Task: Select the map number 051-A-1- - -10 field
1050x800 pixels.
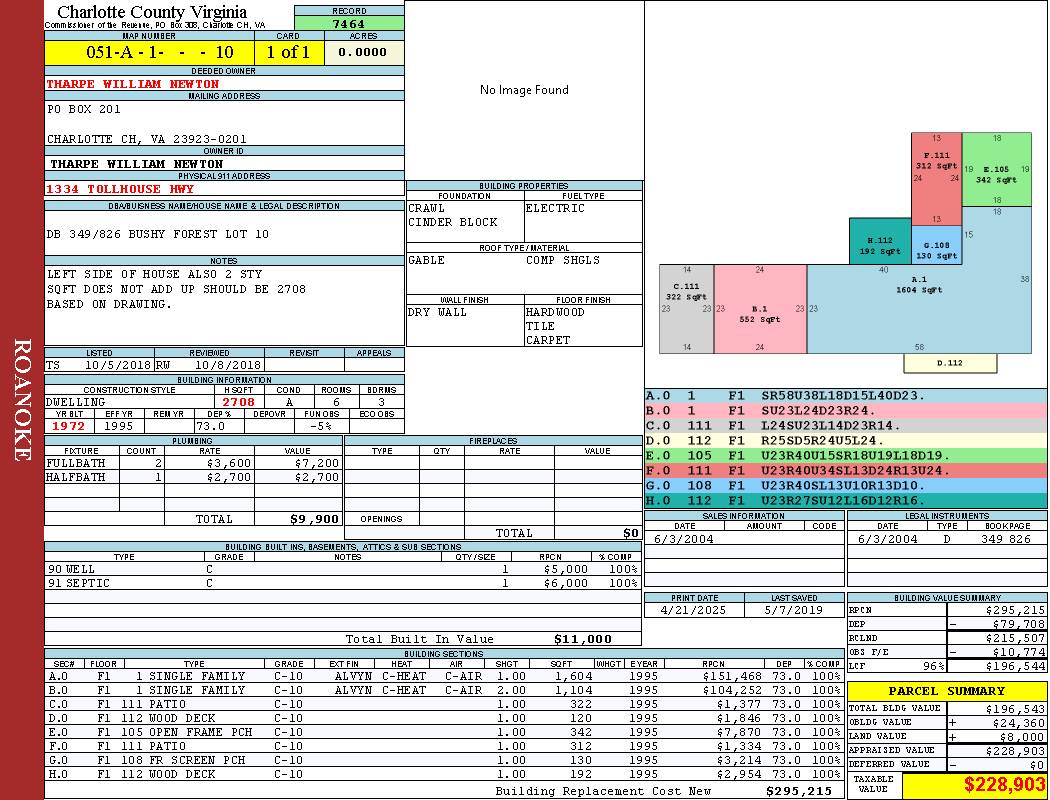Action: [149, 52]
